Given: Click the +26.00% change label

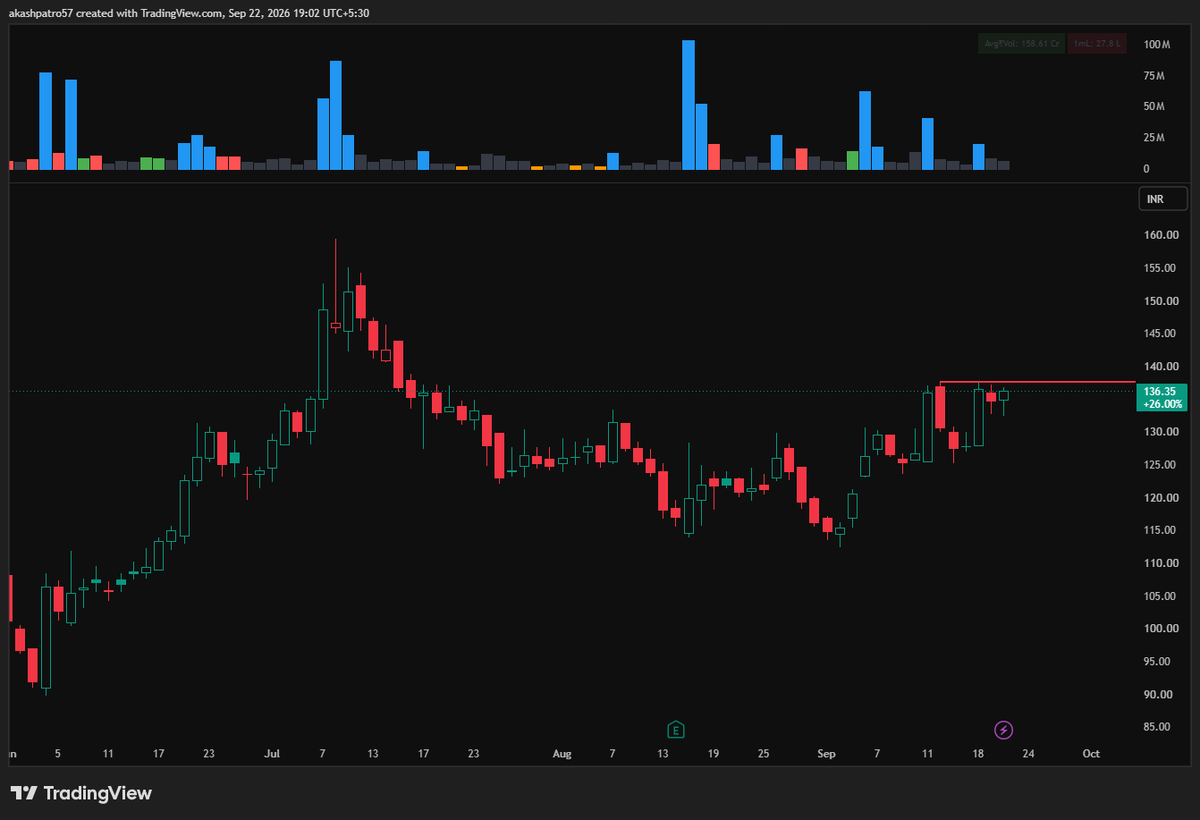Looking at the screenshot, I should click(x=1162, y=404).
